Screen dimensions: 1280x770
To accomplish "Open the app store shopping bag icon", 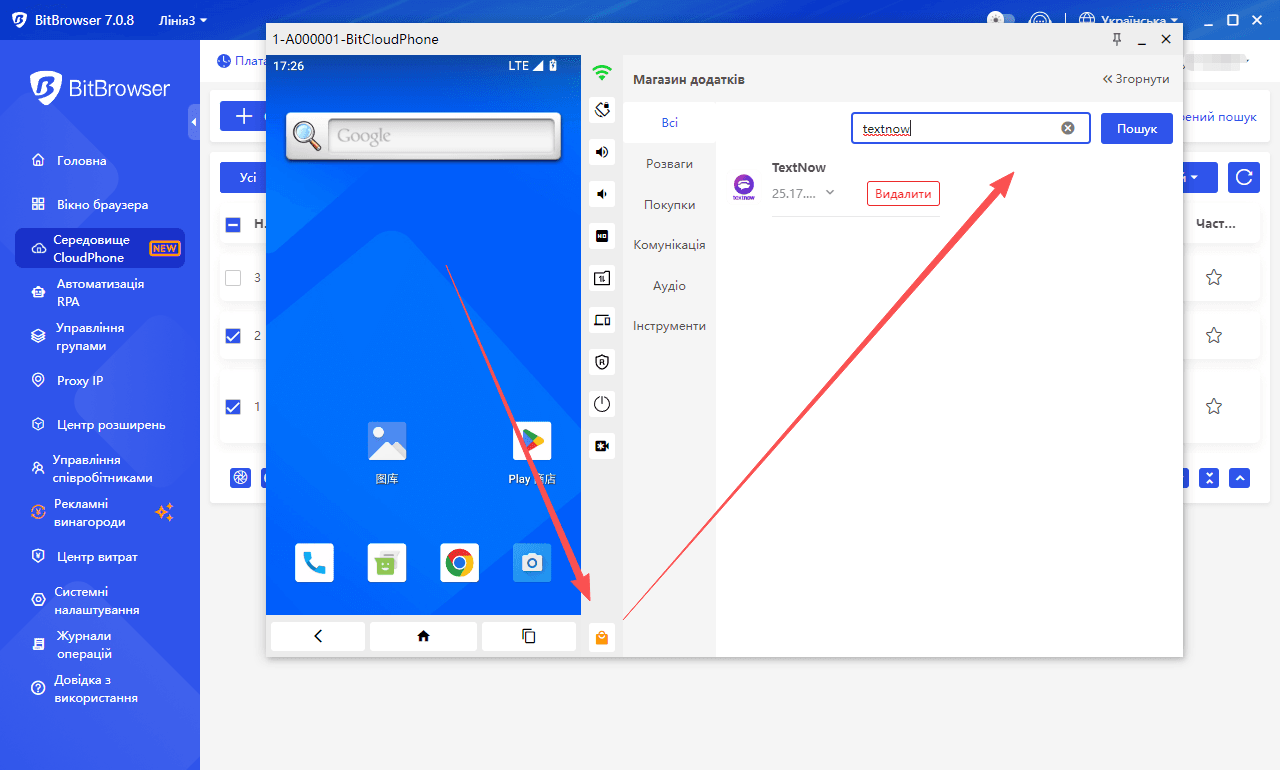I will pos(601,637).
